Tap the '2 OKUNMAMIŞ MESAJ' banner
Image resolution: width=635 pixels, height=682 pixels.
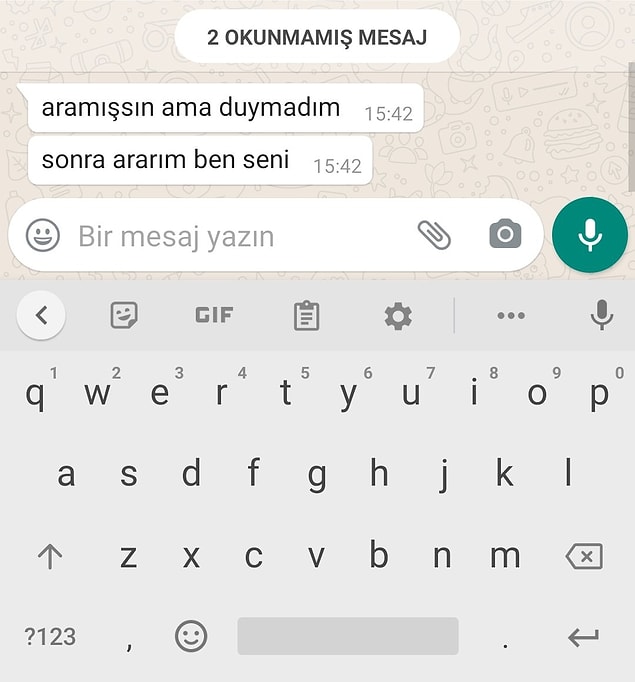[x=317, y=37]
